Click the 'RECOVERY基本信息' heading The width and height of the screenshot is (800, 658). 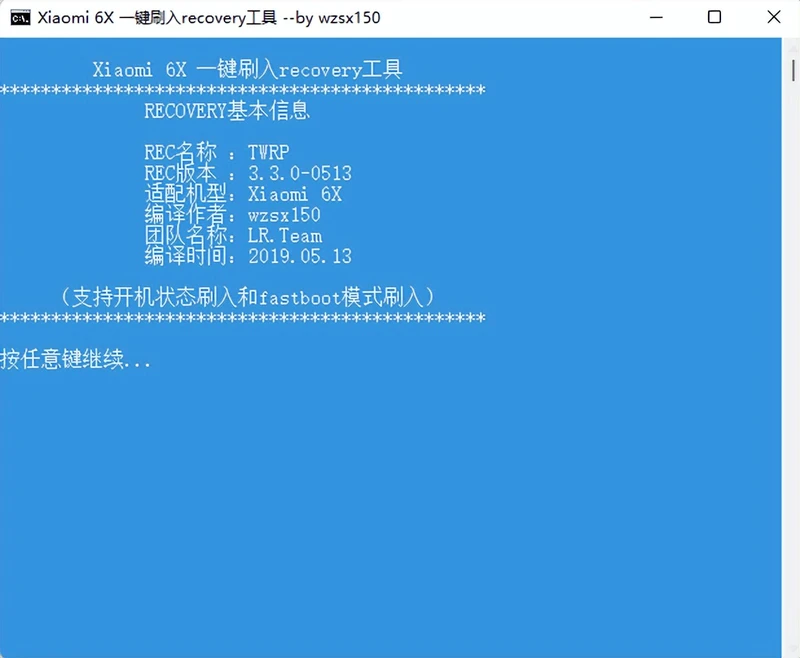pos(227,111)
